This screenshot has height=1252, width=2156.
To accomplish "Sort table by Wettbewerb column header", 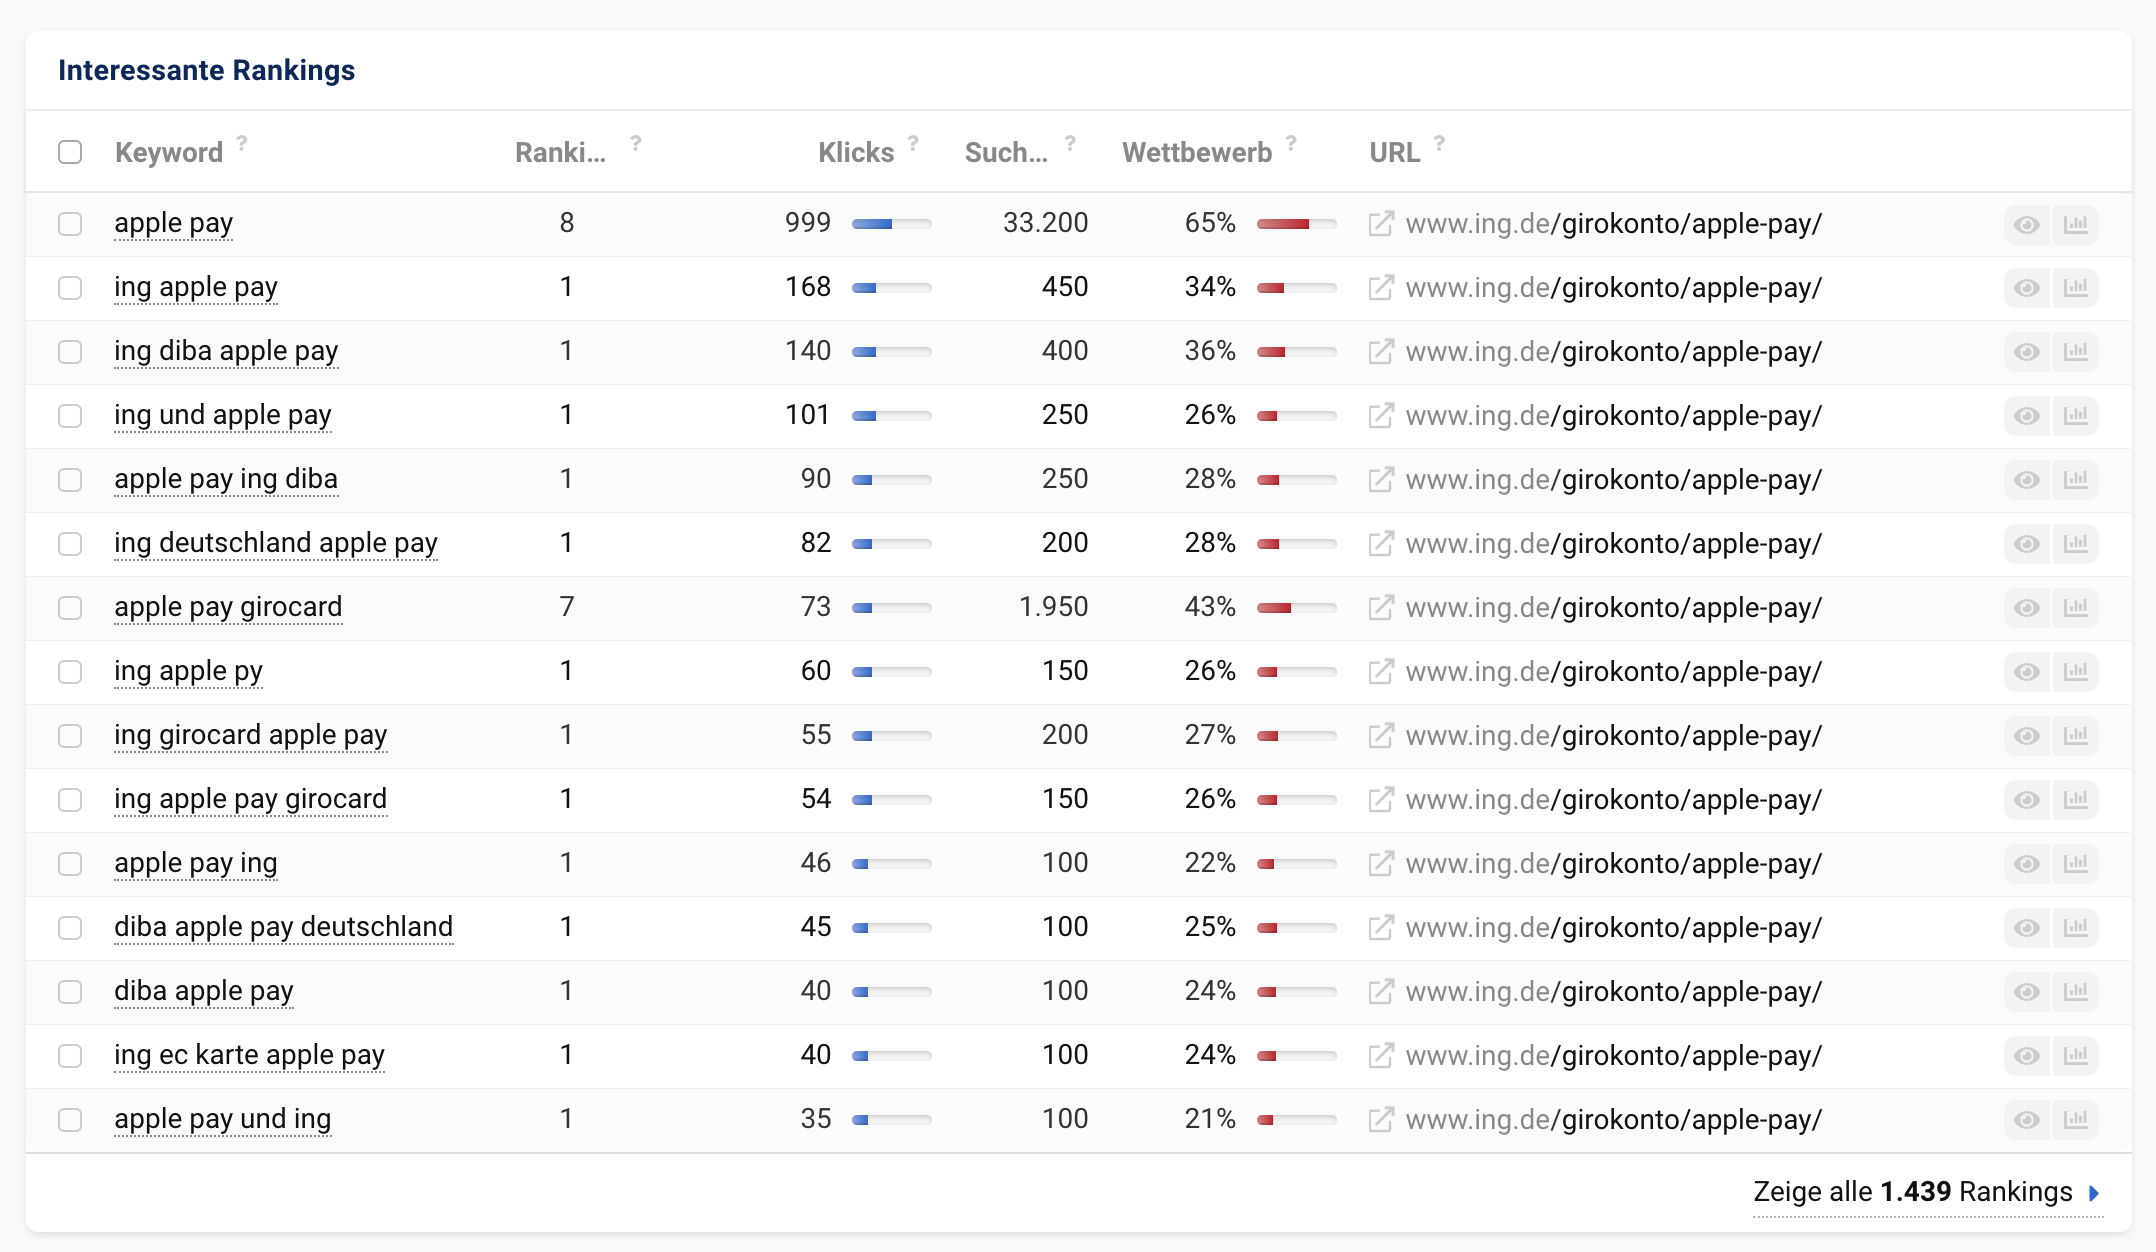I will (1197, 153).
